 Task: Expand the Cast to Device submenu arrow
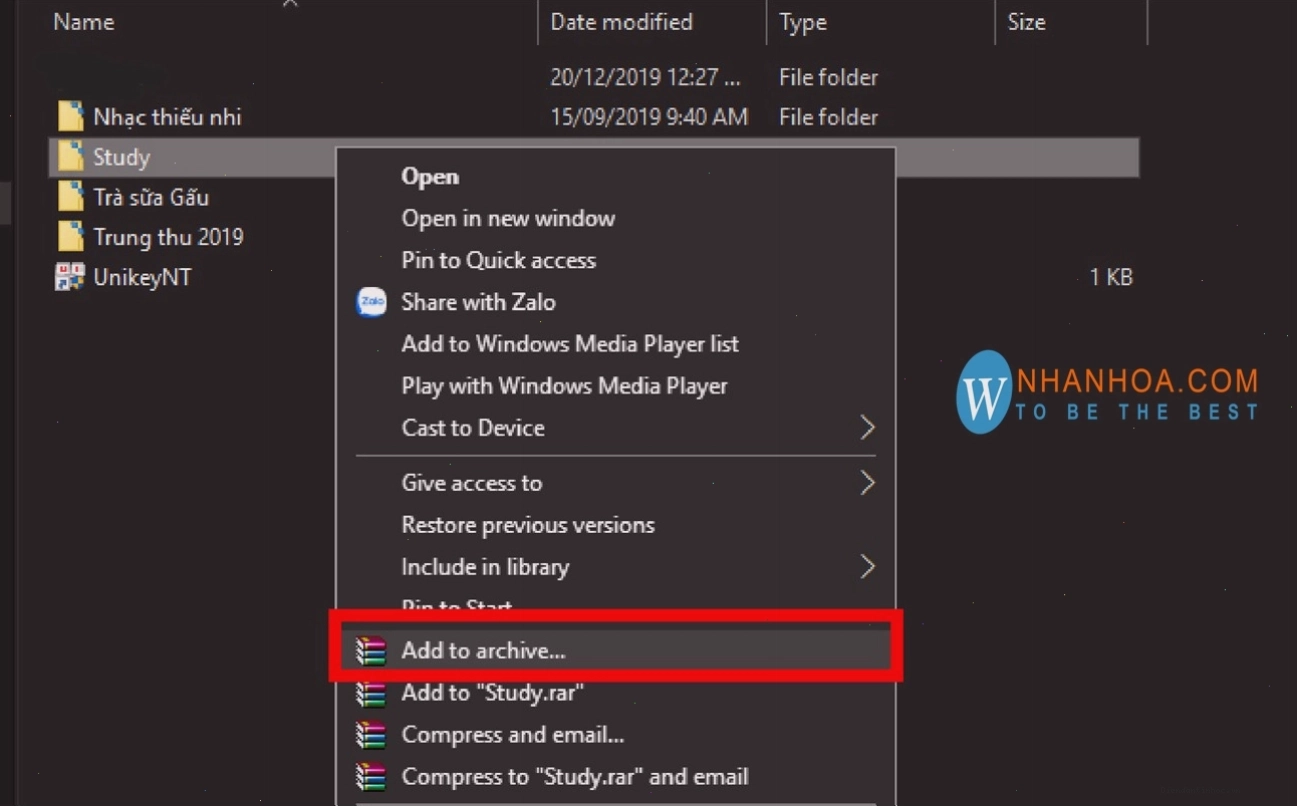[867, 428]
